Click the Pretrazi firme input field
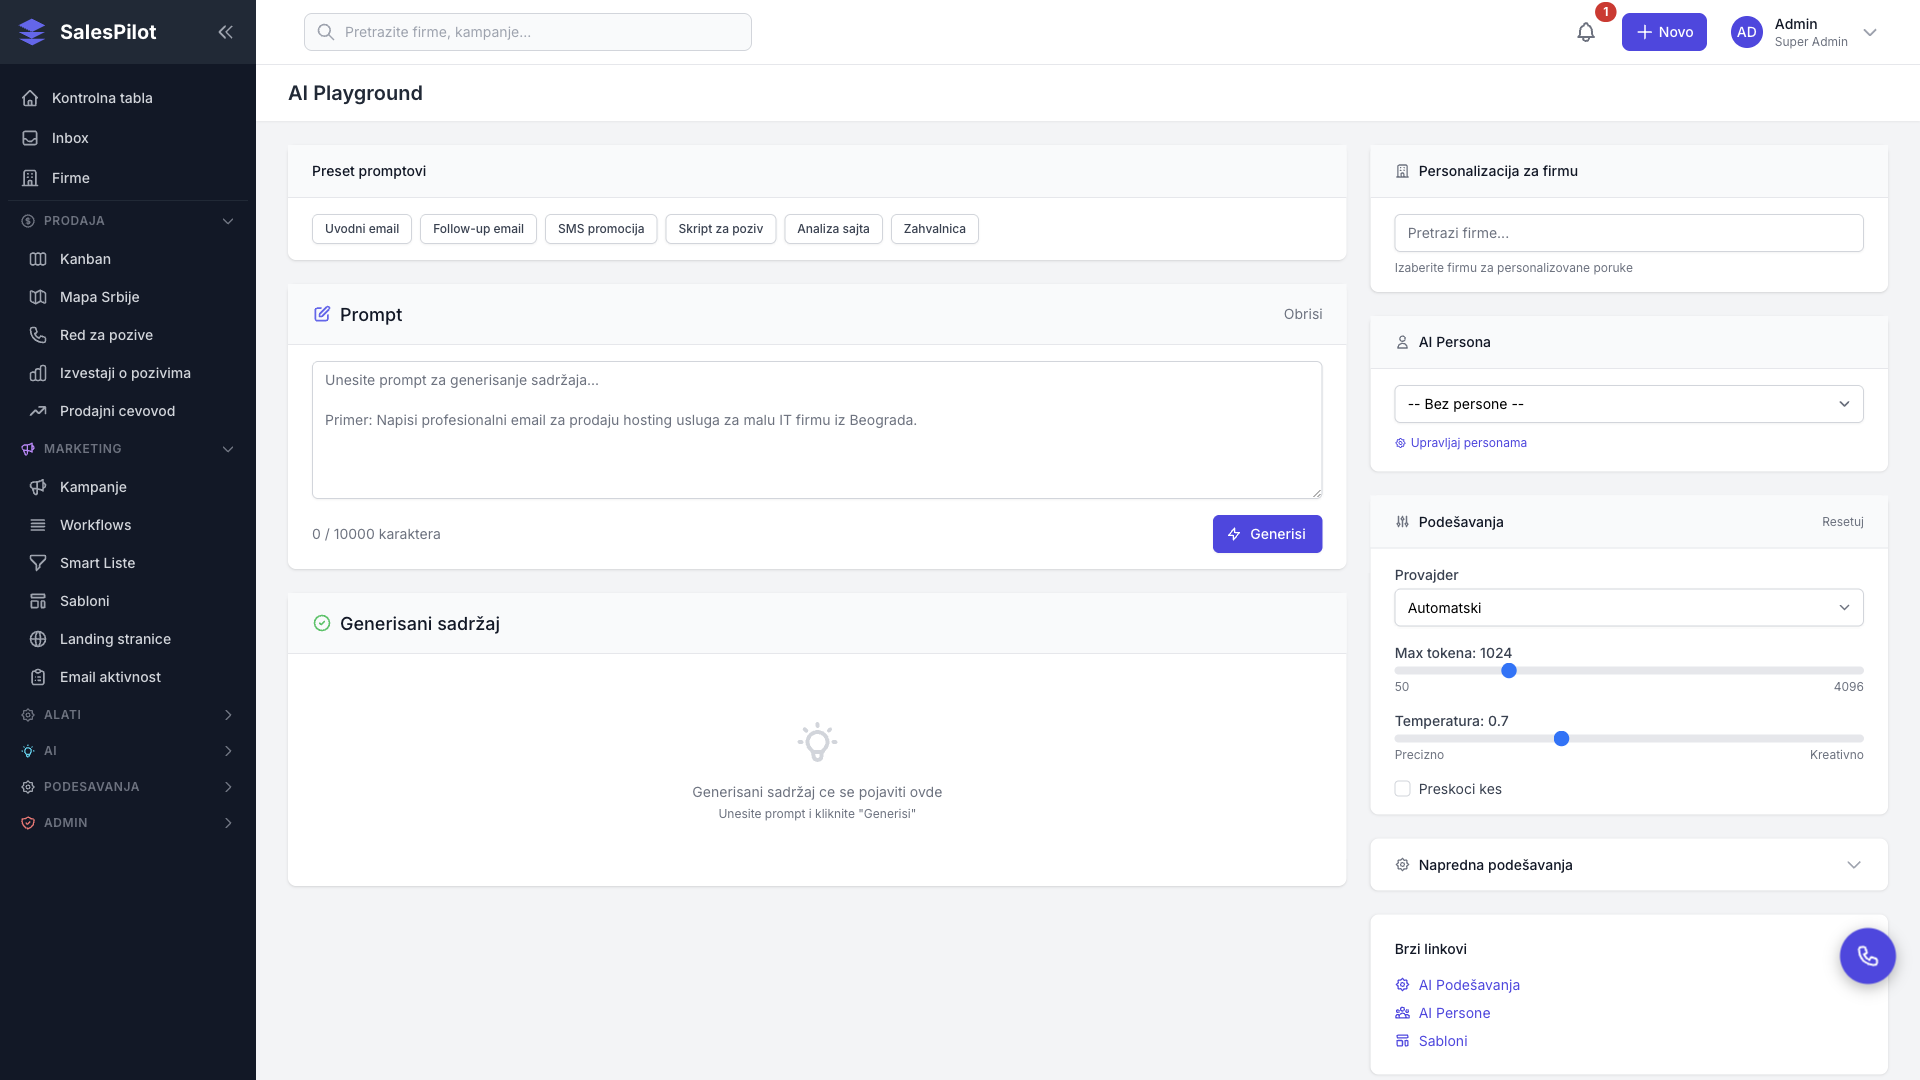The image size is (1920, 1080). [1628, 233]
